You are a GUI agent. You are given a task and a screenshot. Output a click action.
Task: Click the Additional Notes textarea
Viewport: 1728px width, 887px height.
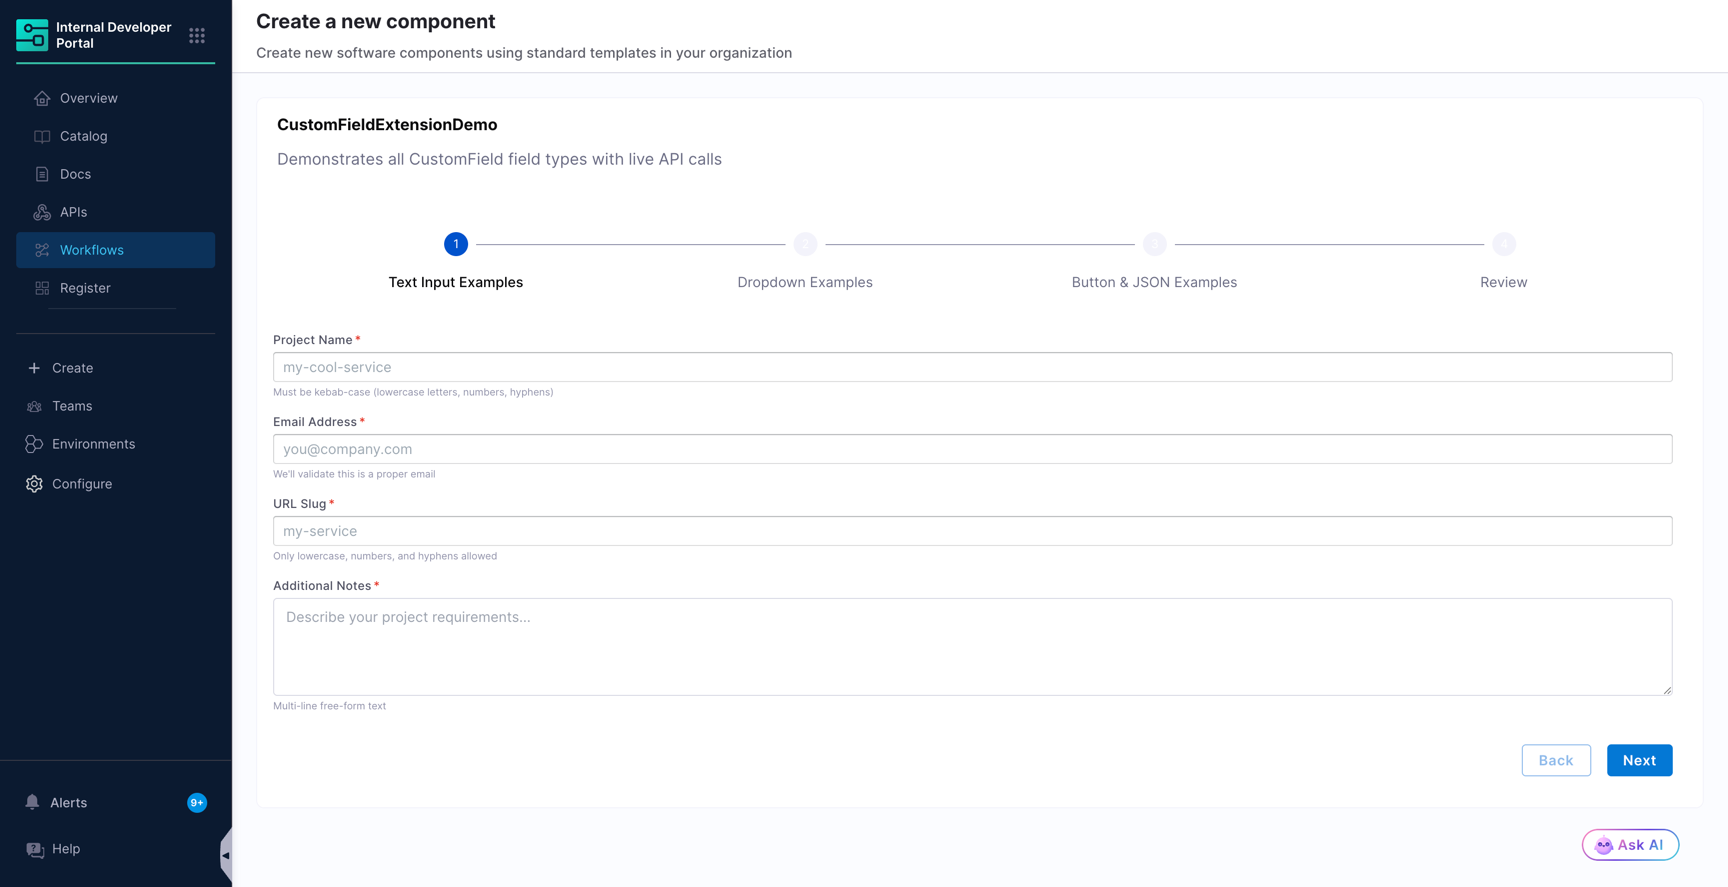pyautogui.click(x=972, y=647)
